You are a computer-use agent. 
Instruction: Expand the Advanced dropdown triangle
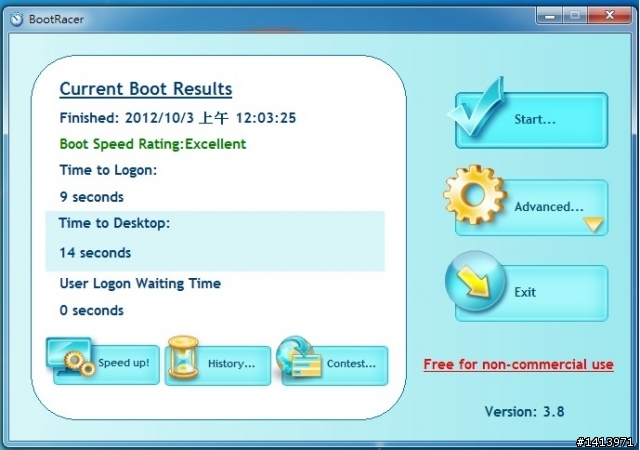[x=593, y=224]
